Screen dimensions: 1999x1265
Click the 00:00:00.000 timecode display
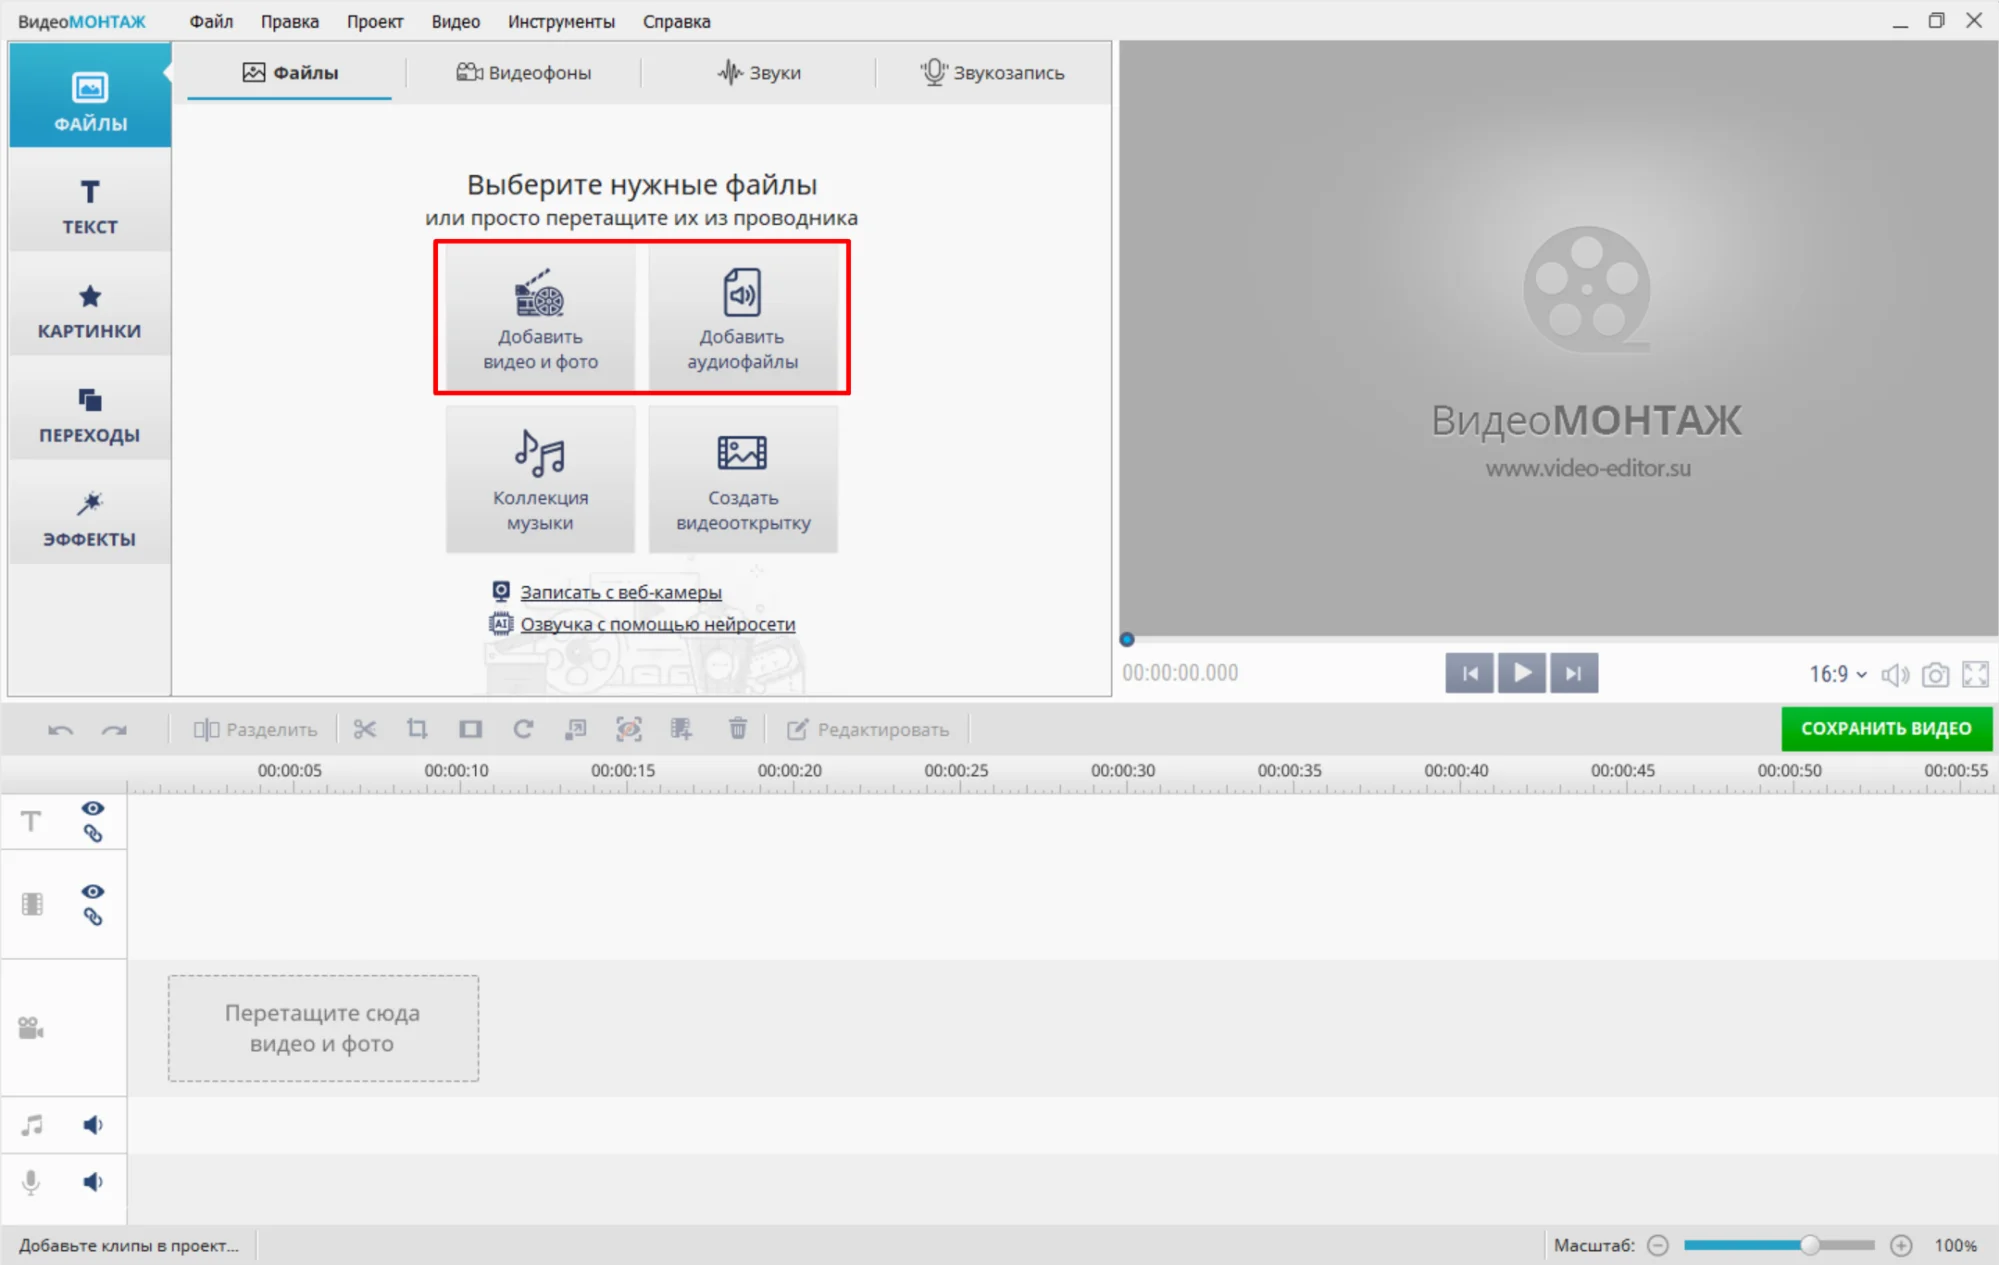[x=1180, y=673]
